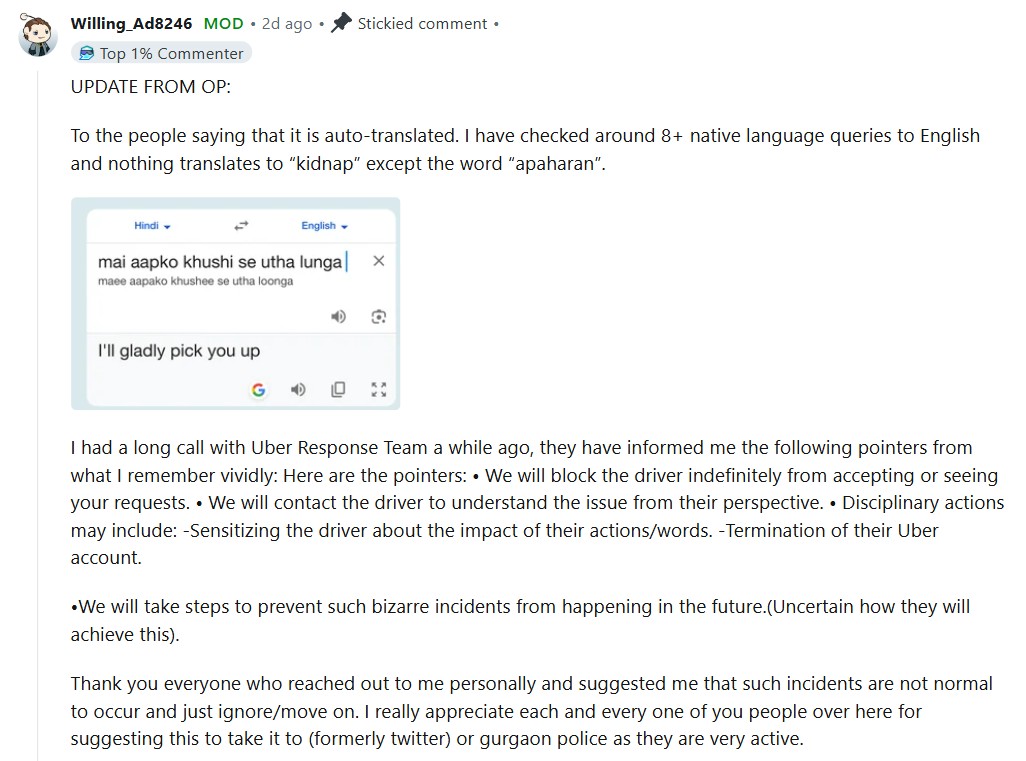Click the 2d ago timestamp
Screen dimensions: 1026x761
(x=287, y=24)
